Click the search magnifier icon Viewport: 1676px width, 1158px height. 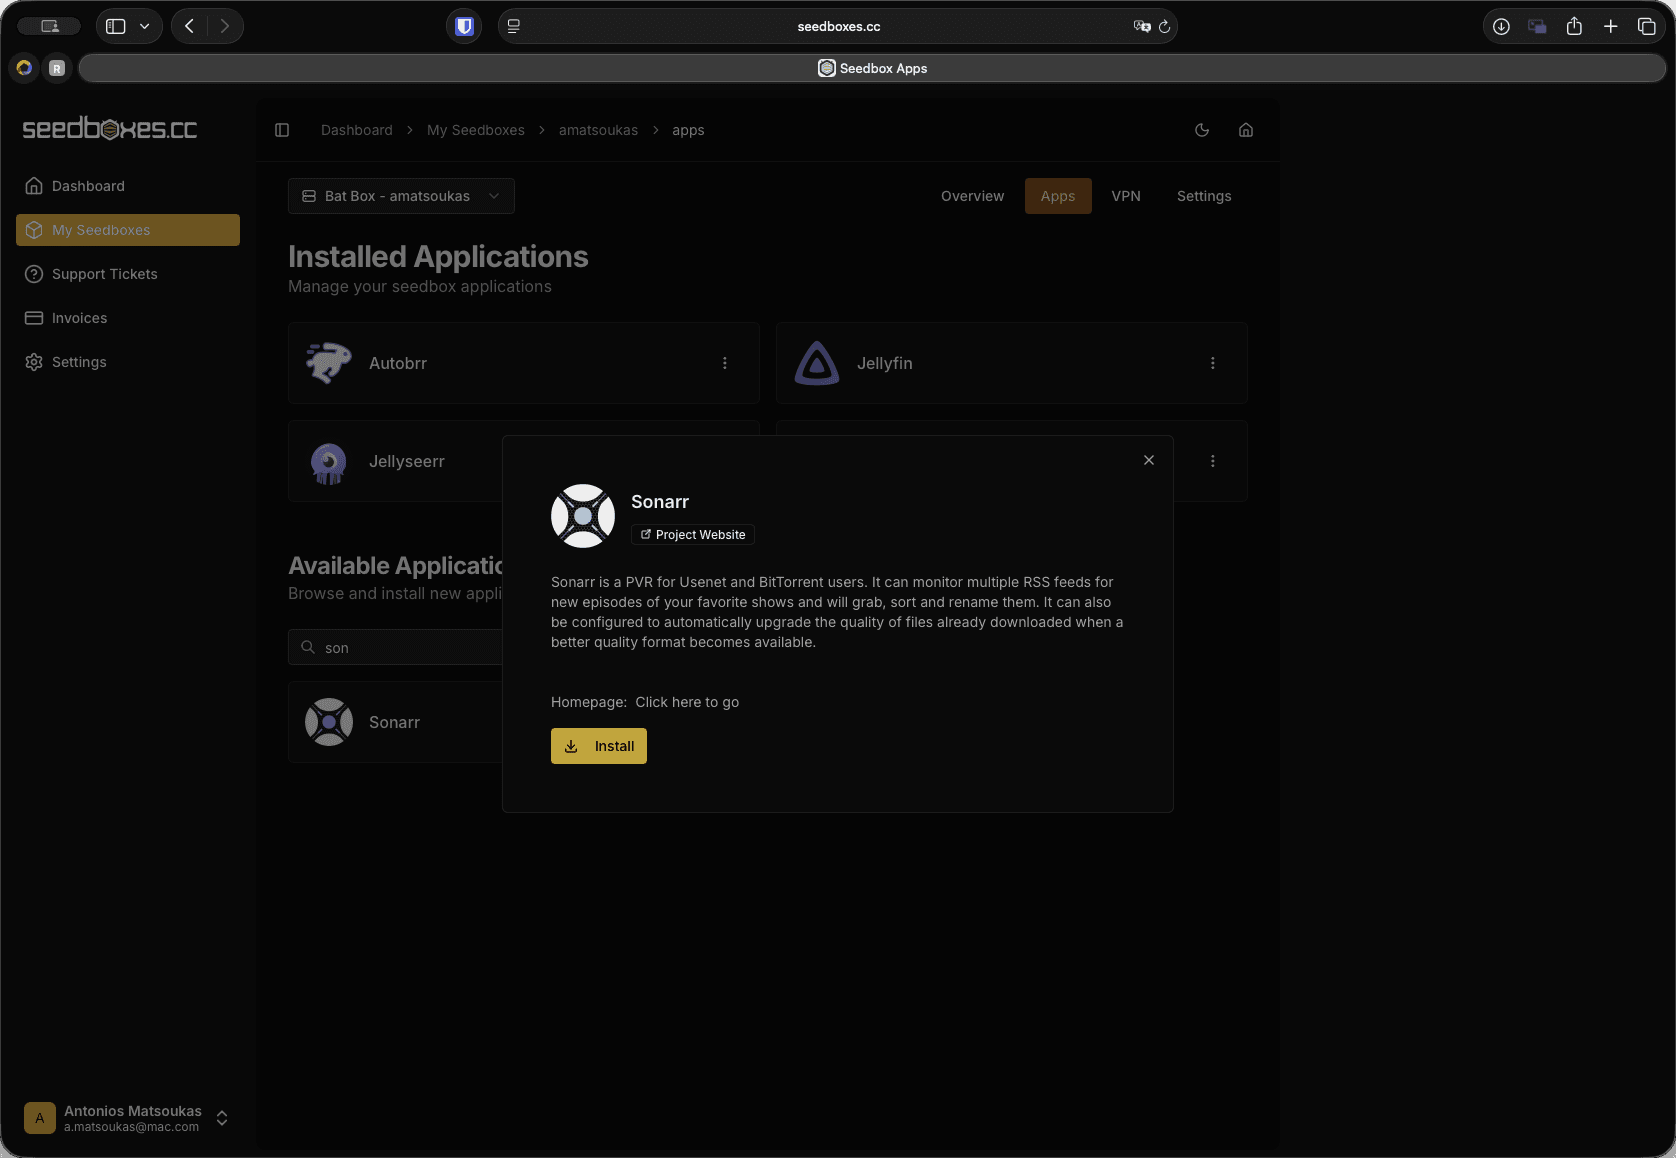tap(308, 647)
